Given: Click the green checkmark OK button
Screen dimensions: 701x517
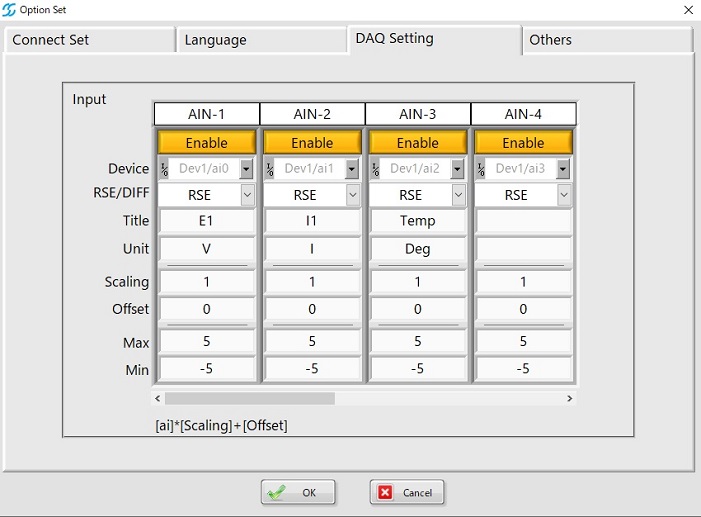Looking at the screenshot, I should point(298,492).
